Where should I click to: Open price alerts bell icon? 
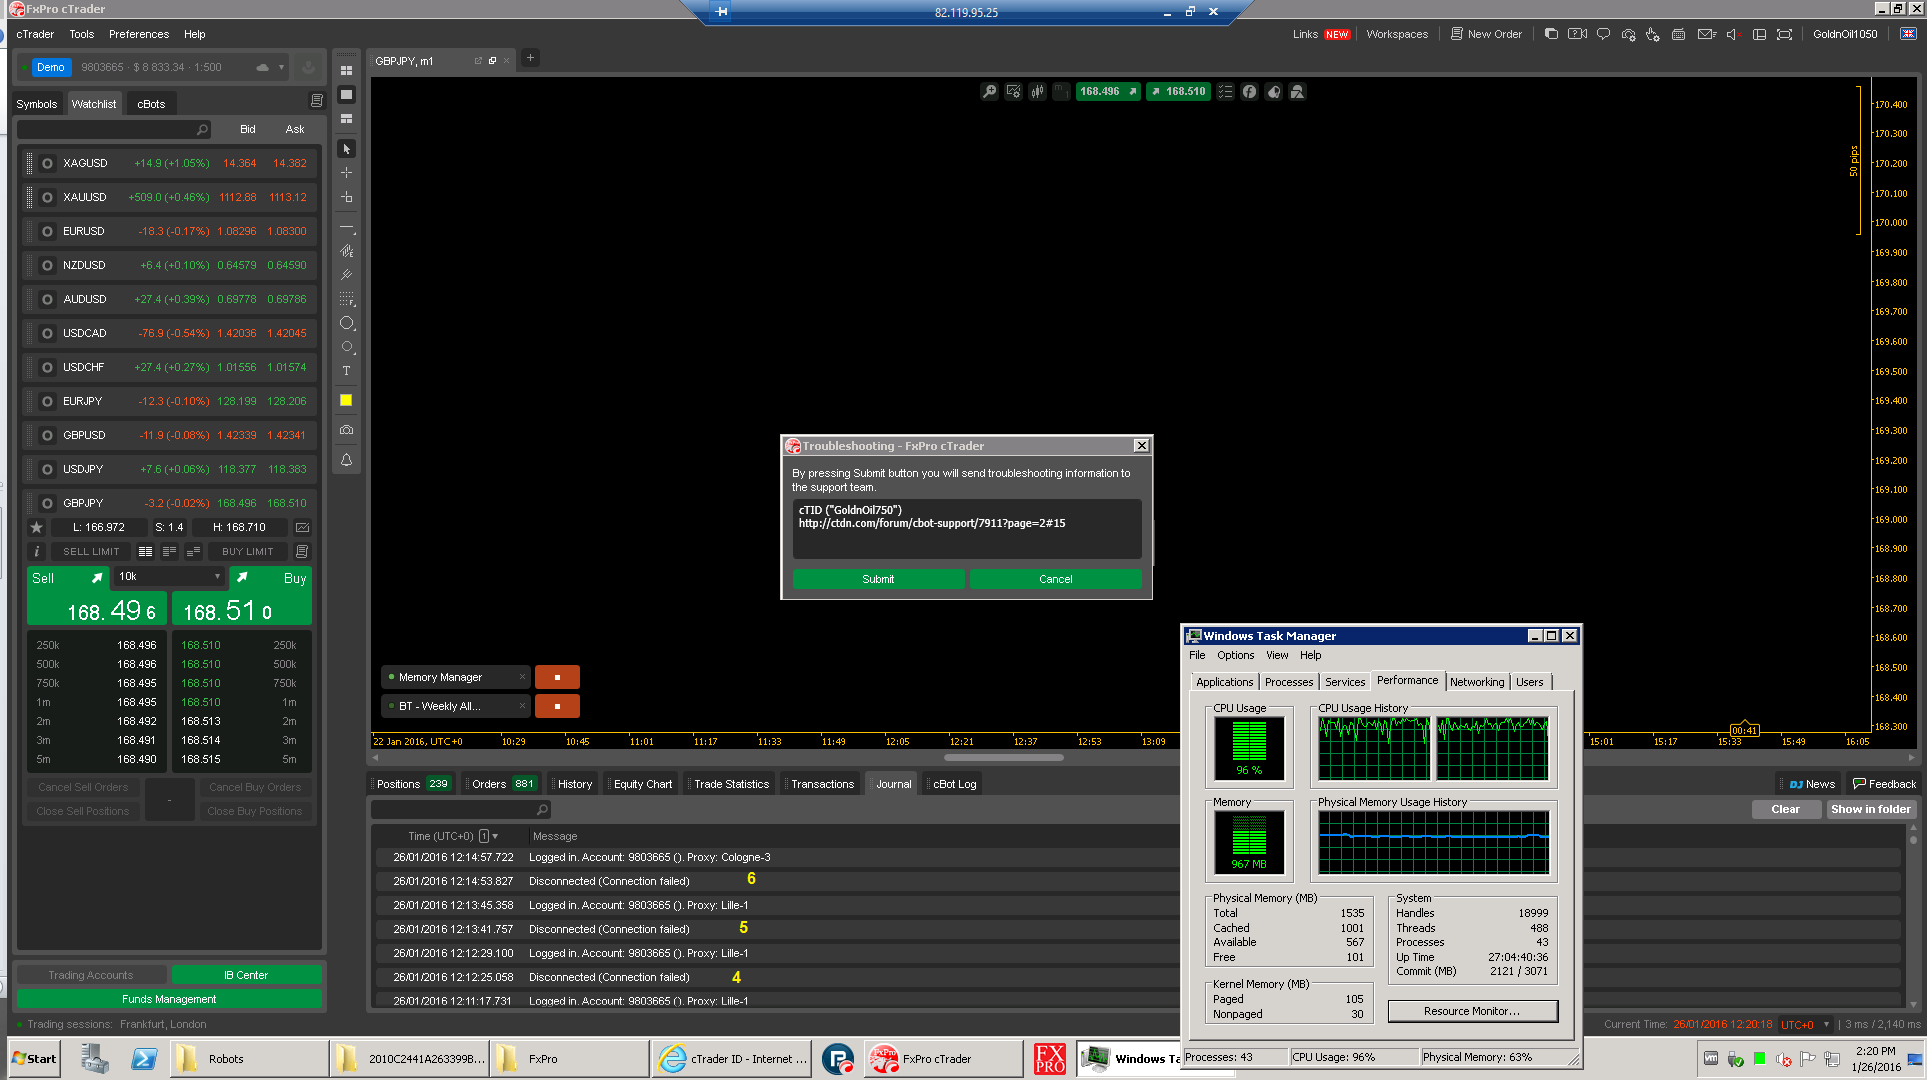click(x=346, y=460)
